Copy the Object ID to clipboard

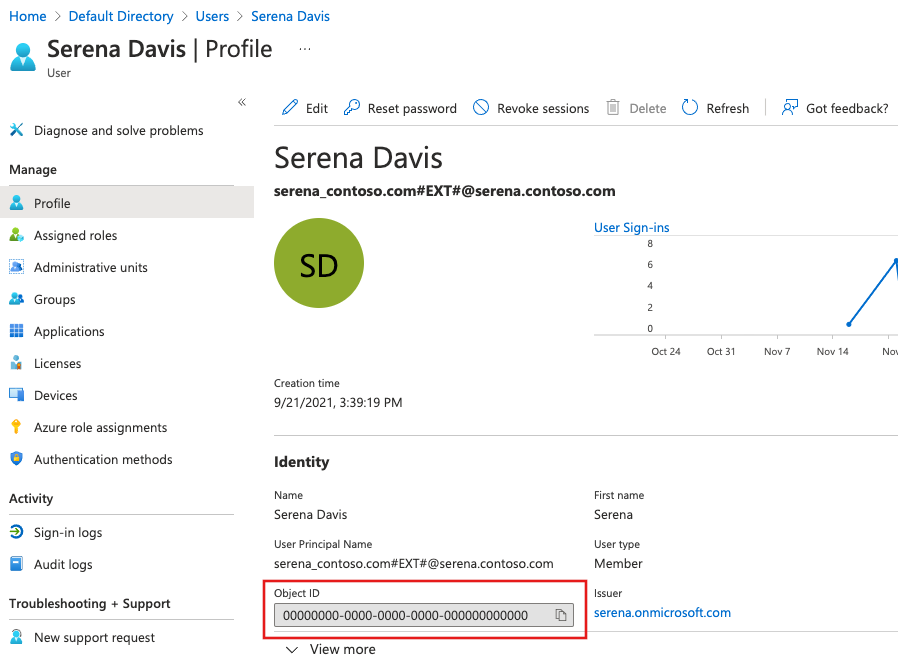tap(560, 615)
